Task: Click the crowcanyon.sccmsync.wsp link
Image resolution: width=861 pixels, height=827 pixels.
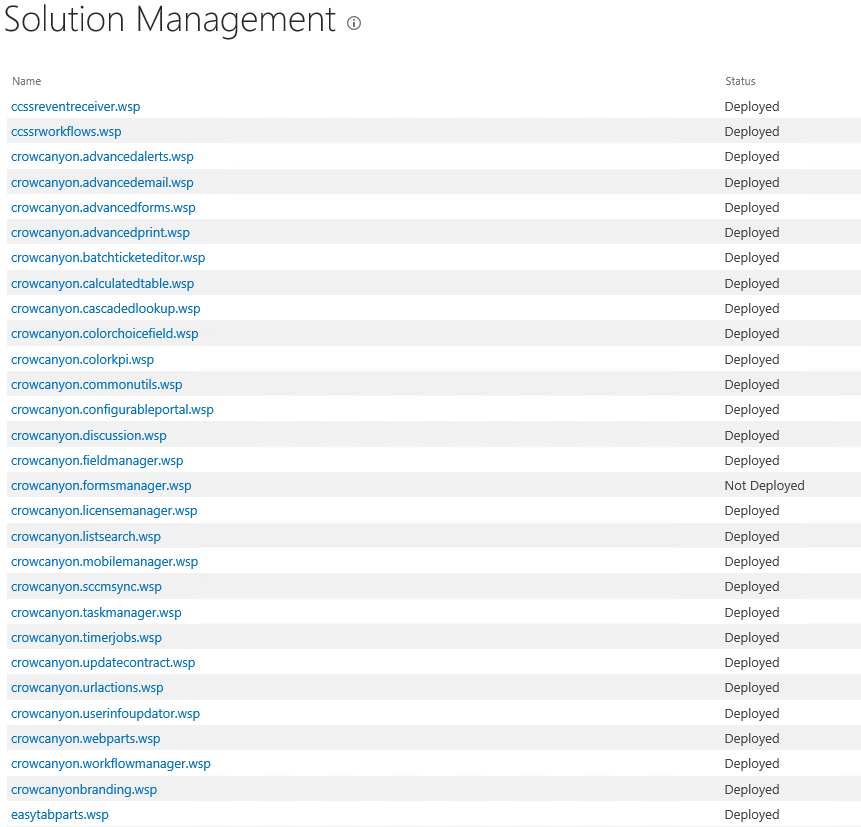Action: pyautogui.click(x=87, y=586)
